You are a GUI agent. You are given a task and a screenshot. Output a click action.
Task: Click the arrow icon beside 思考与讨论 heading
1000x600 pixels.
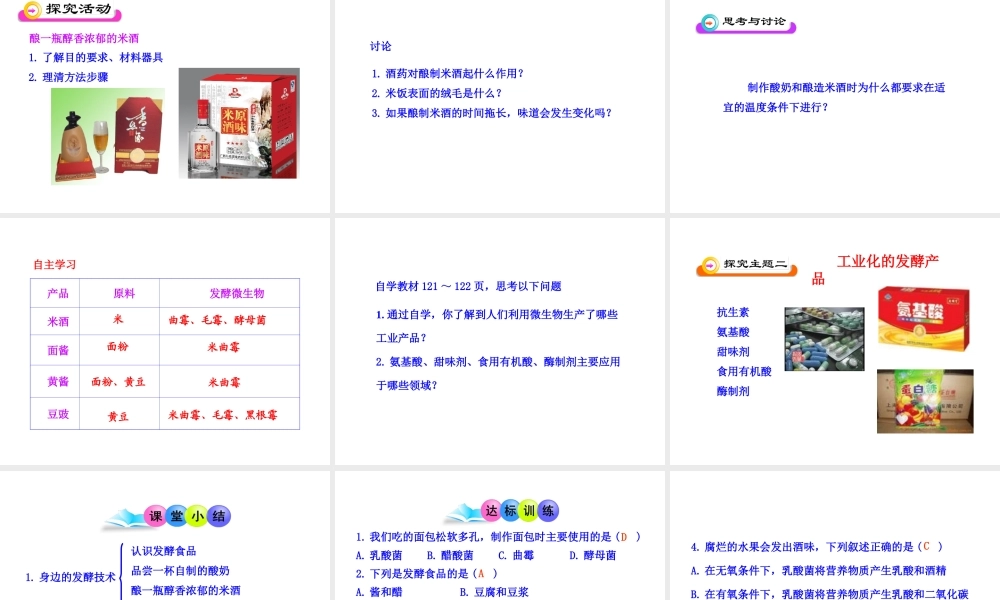pos(709,23)
